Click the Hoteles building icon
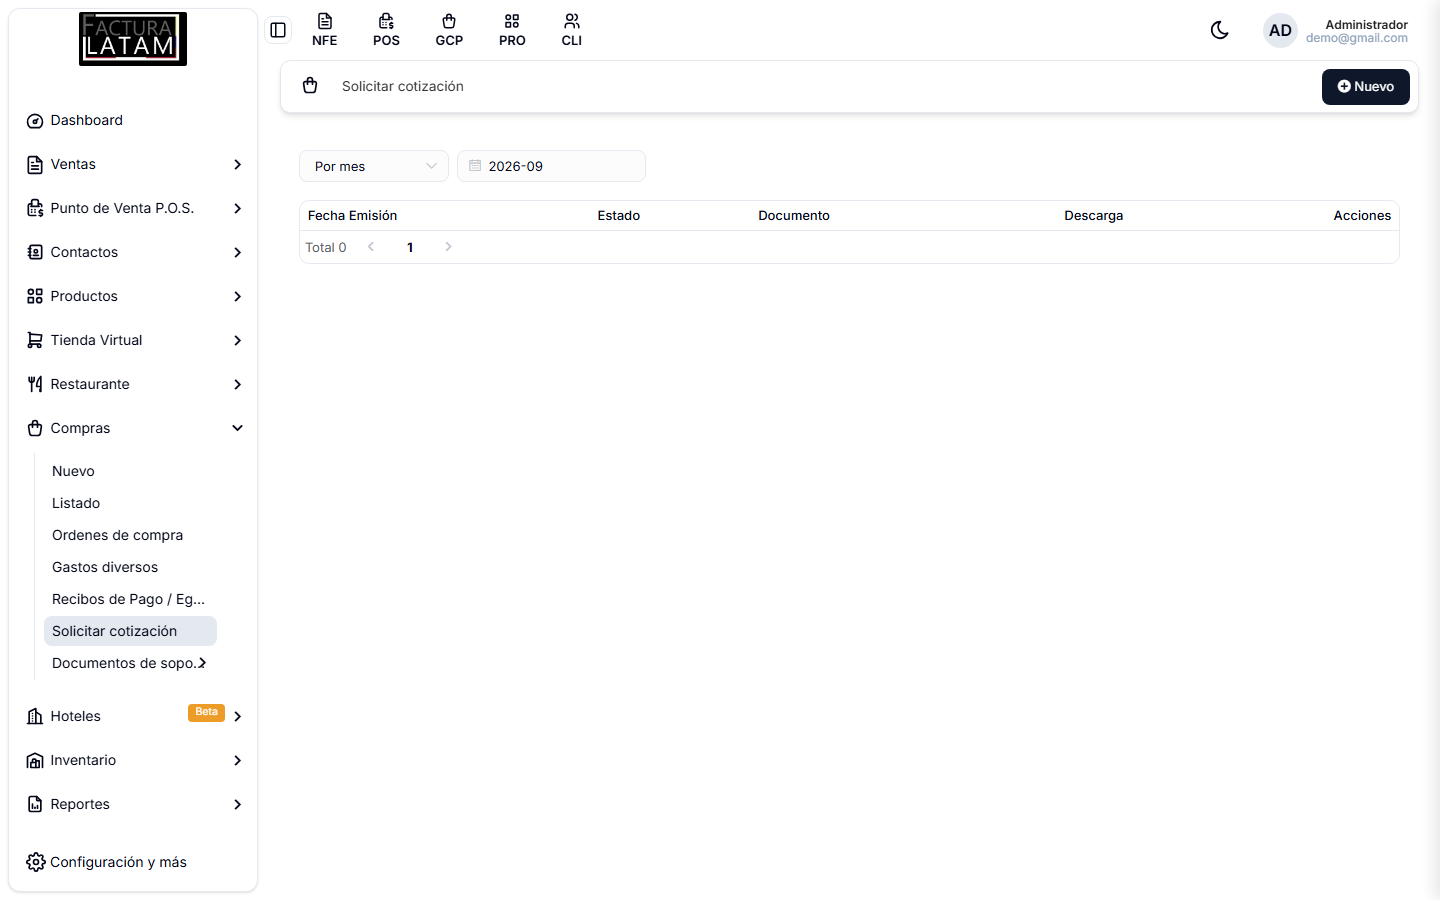 (x=35, y=716)
